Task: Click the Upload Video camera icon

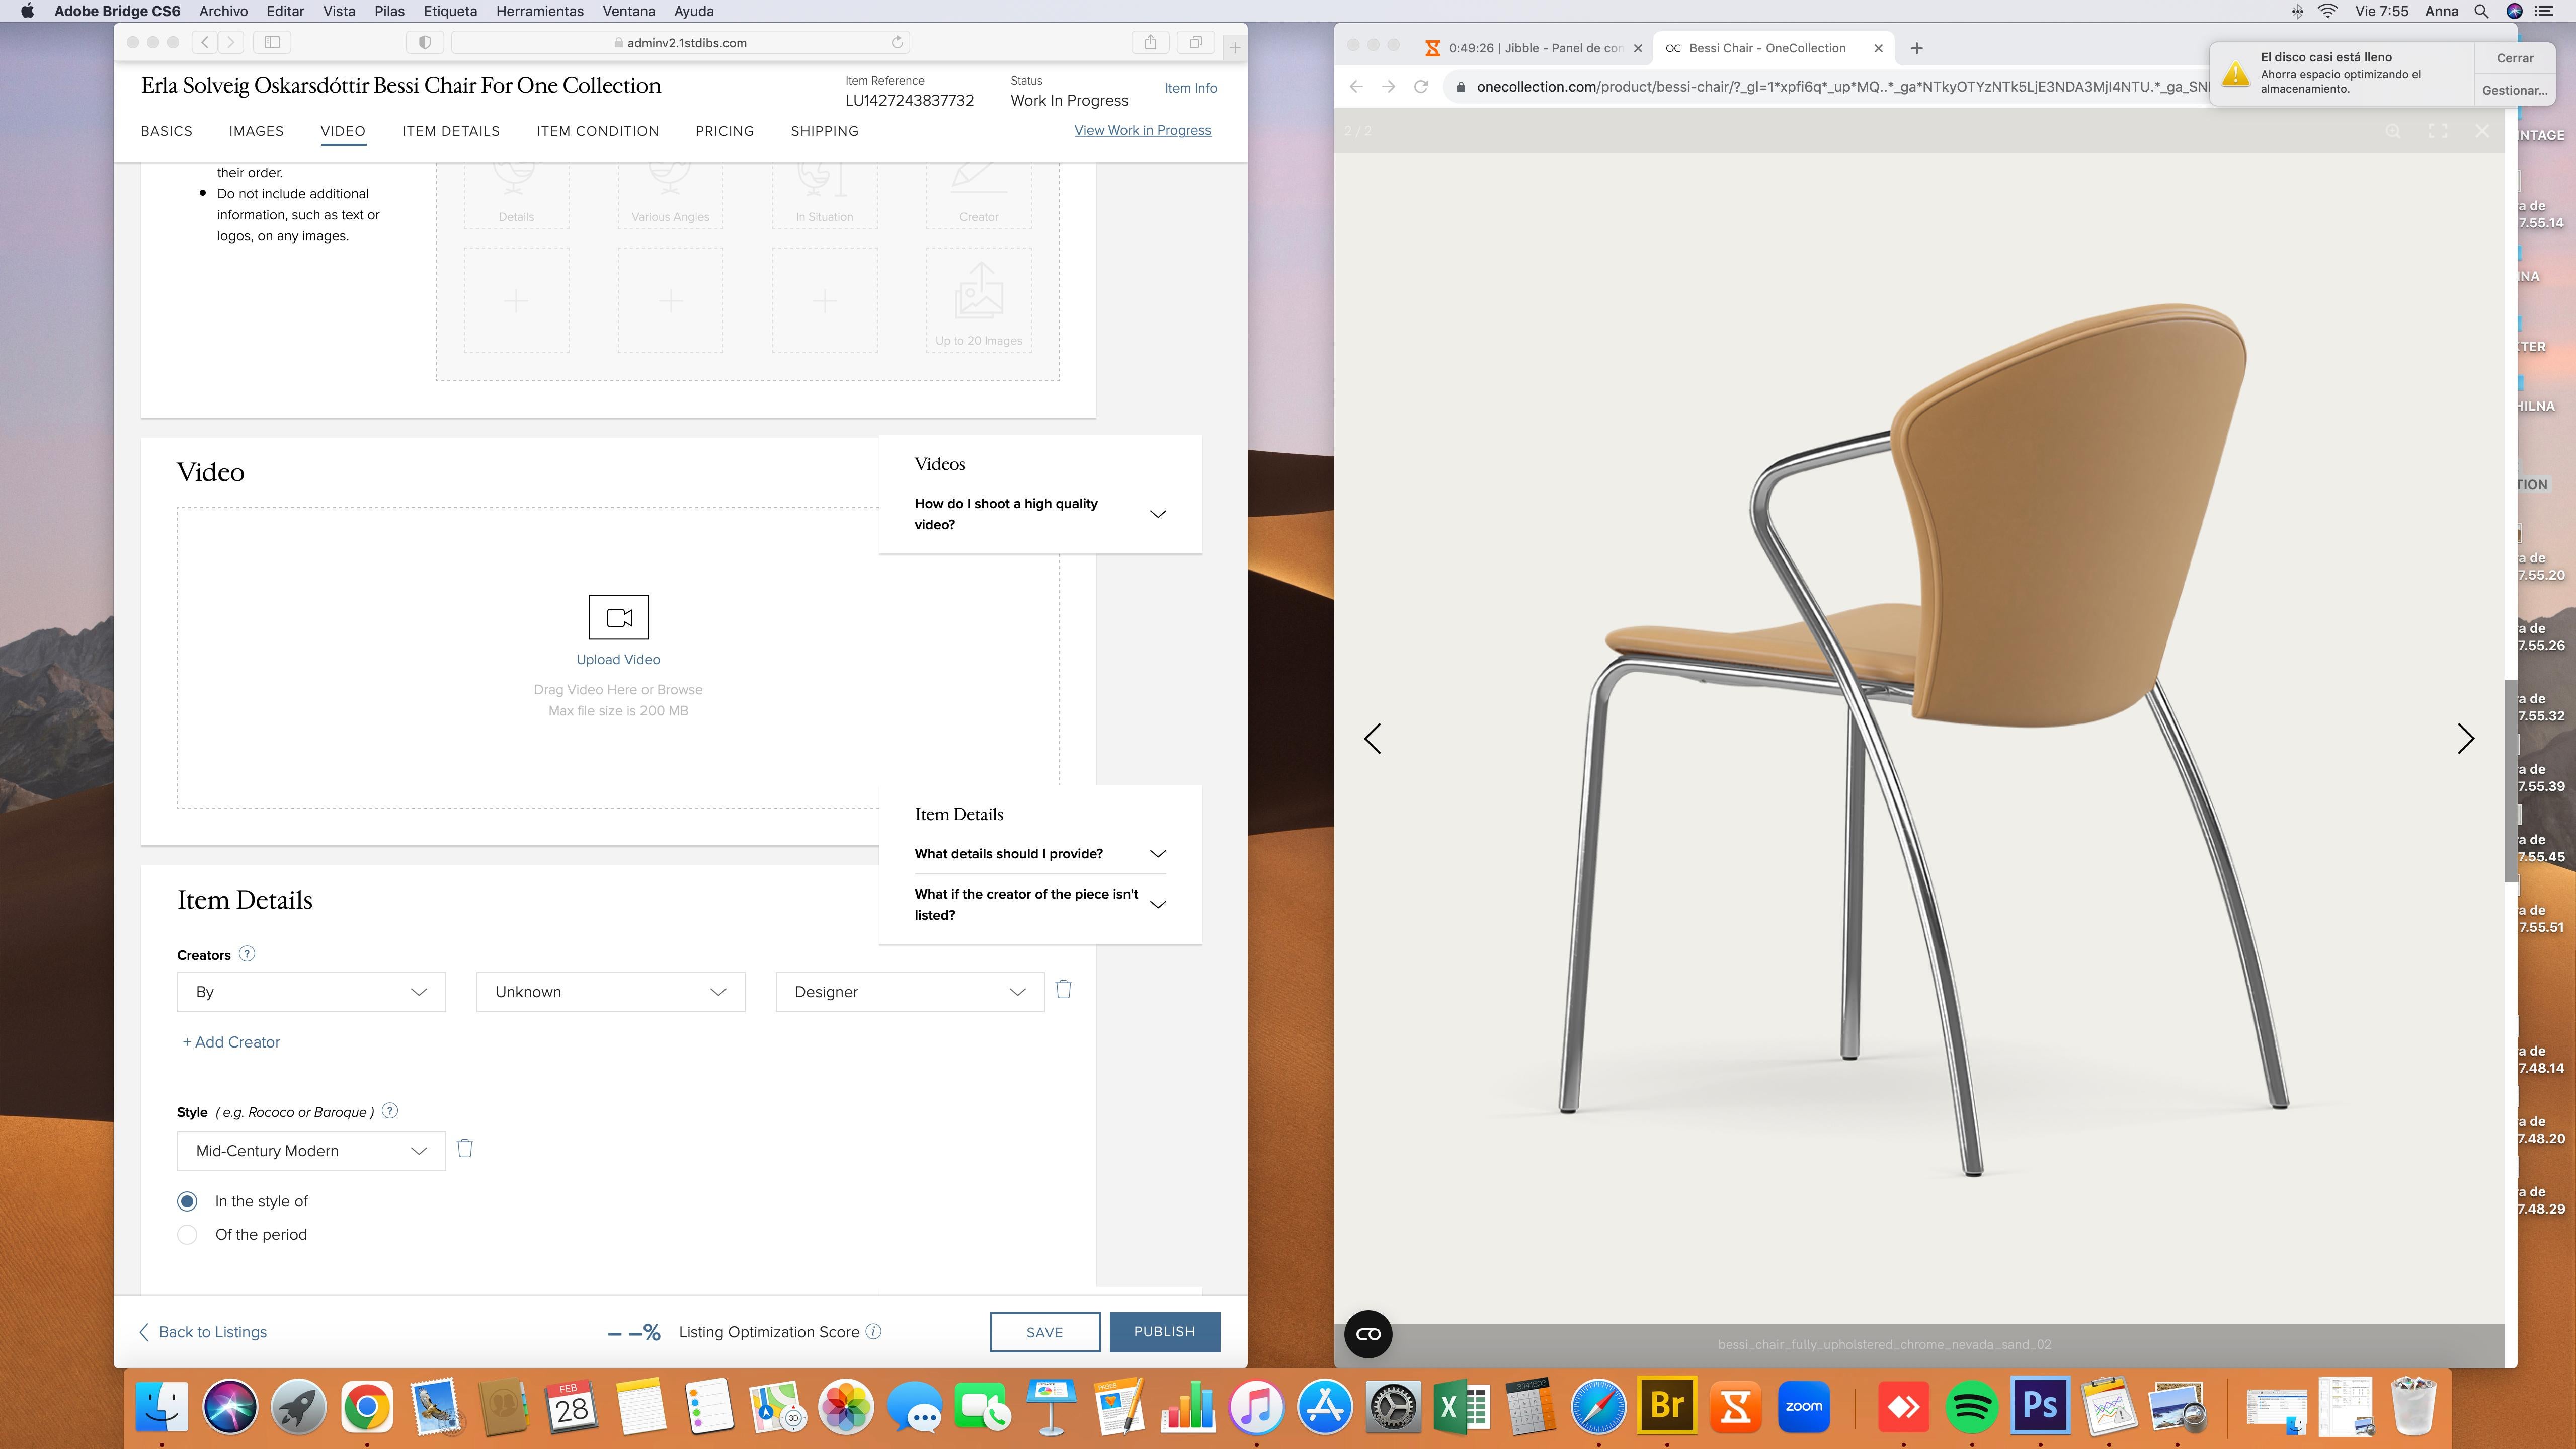Action: tap(618, 617)
